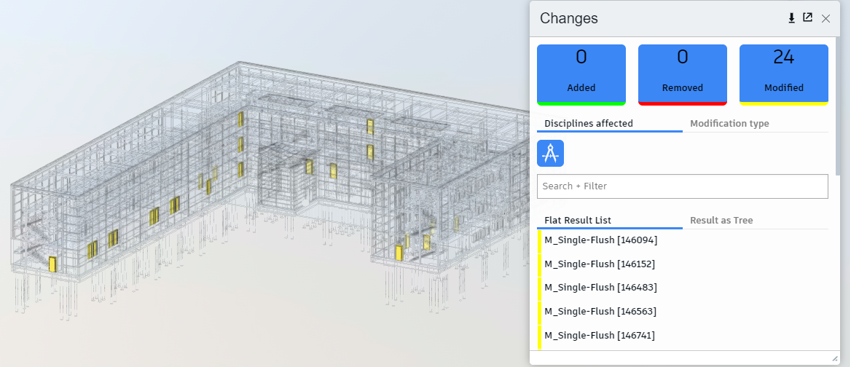The height and width of the screenshot is (367, 850).
Task: Close the Changes panel
Action: point(826,18)
